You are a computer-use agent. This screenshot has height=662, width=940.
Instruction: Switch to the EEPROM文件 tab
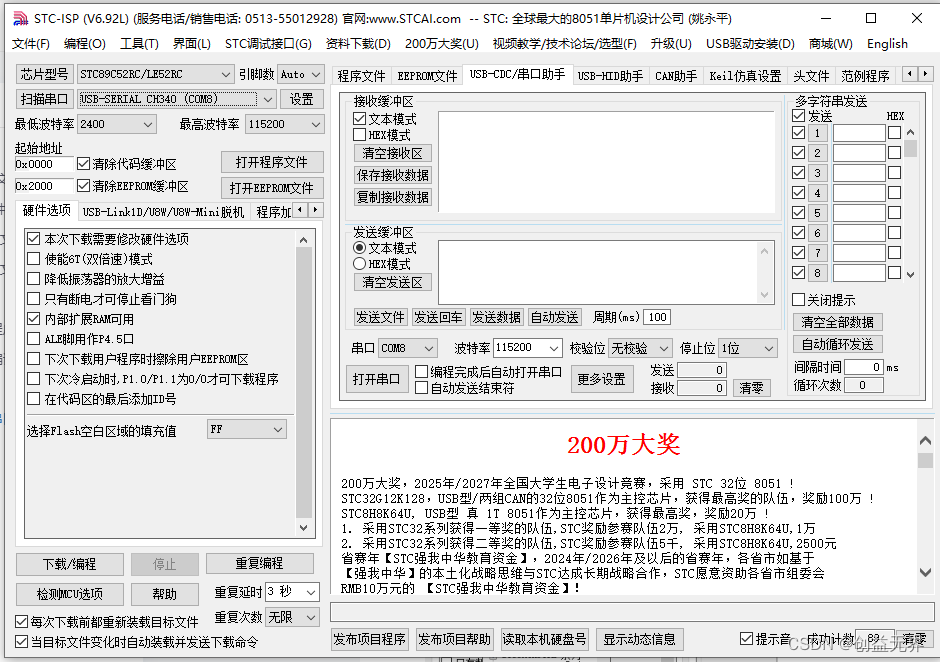[x=427, y=76]
